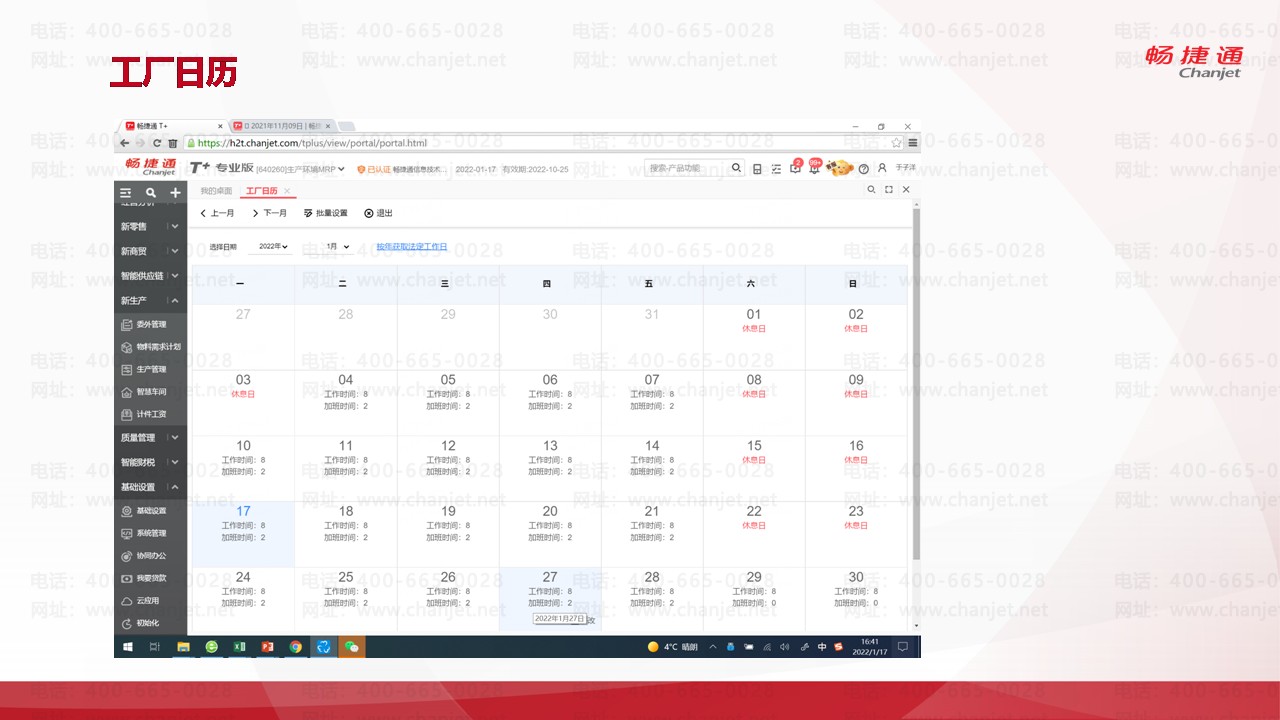The height and width of the screenshot is (720, 1280).
Task: Open 智慧车间 module
Action: [x=150, y=392]
